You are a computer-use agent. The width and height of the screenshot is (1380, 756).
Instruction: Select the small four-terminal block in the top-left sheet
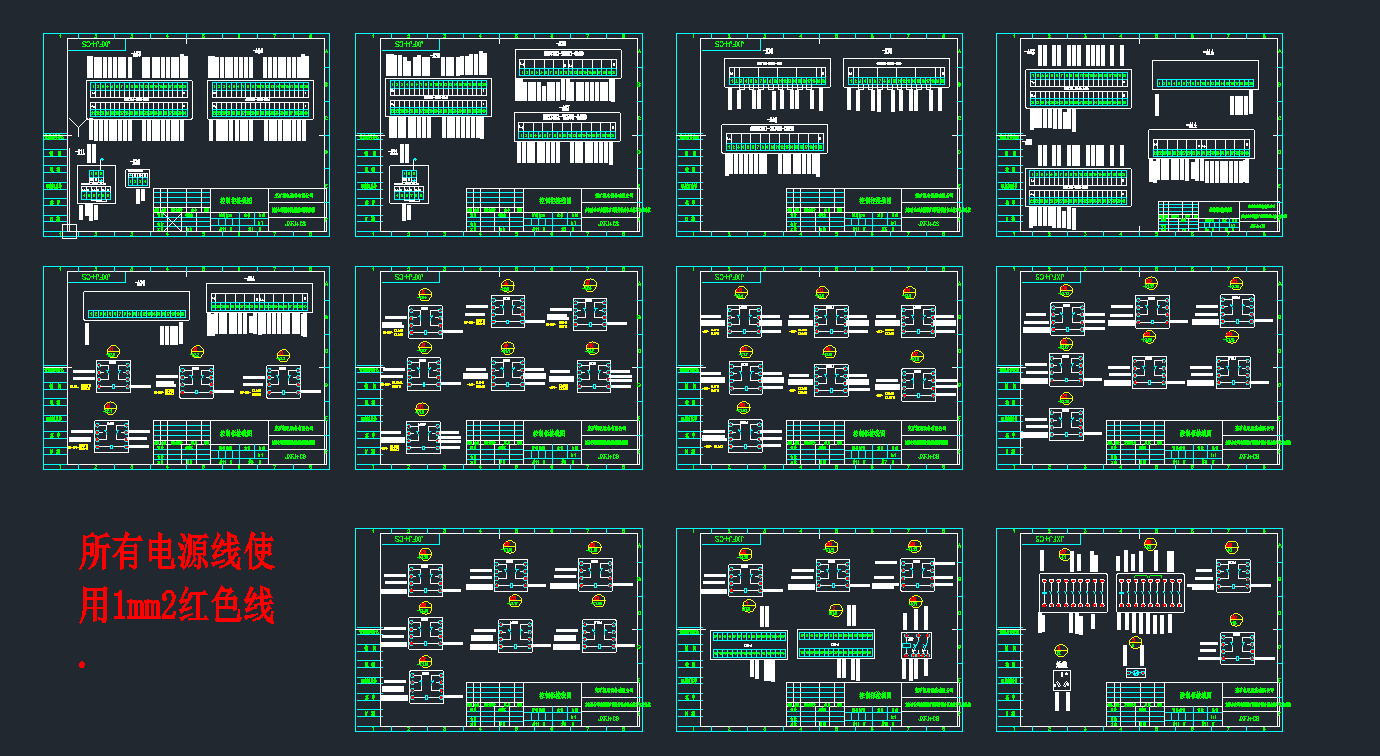[x=138, y=178]
